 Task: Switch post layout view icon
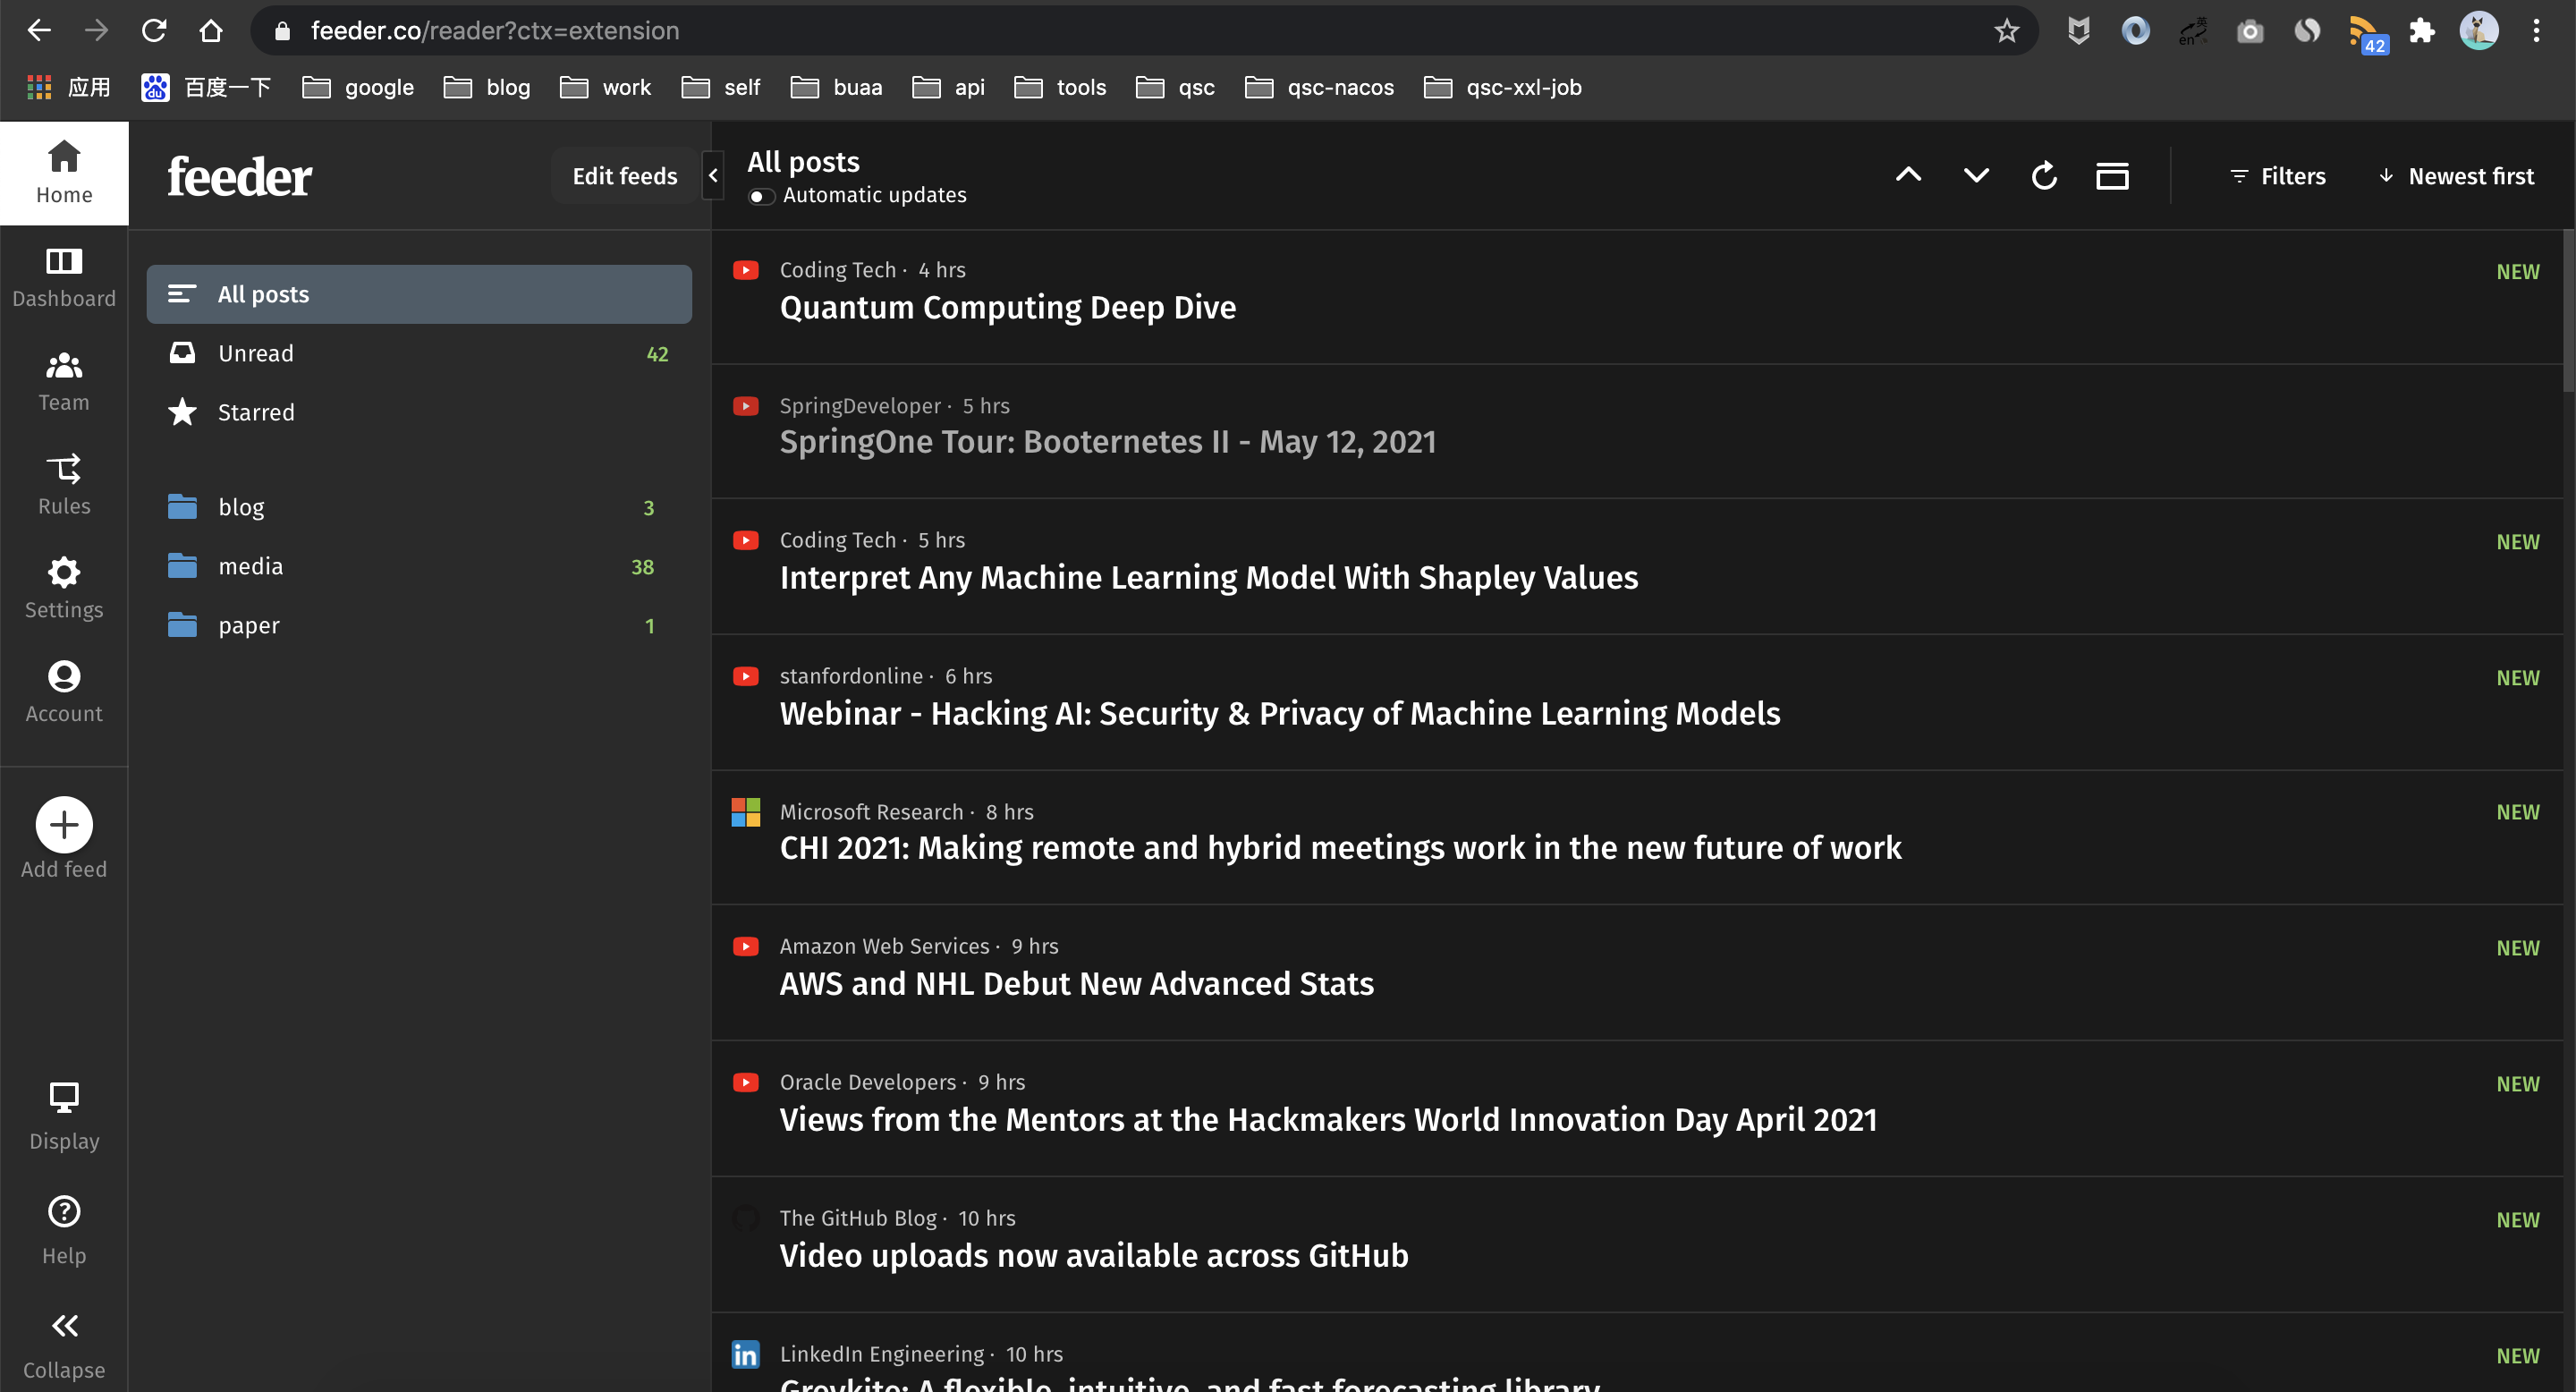pyautogui.click(x=2111, y=176)
